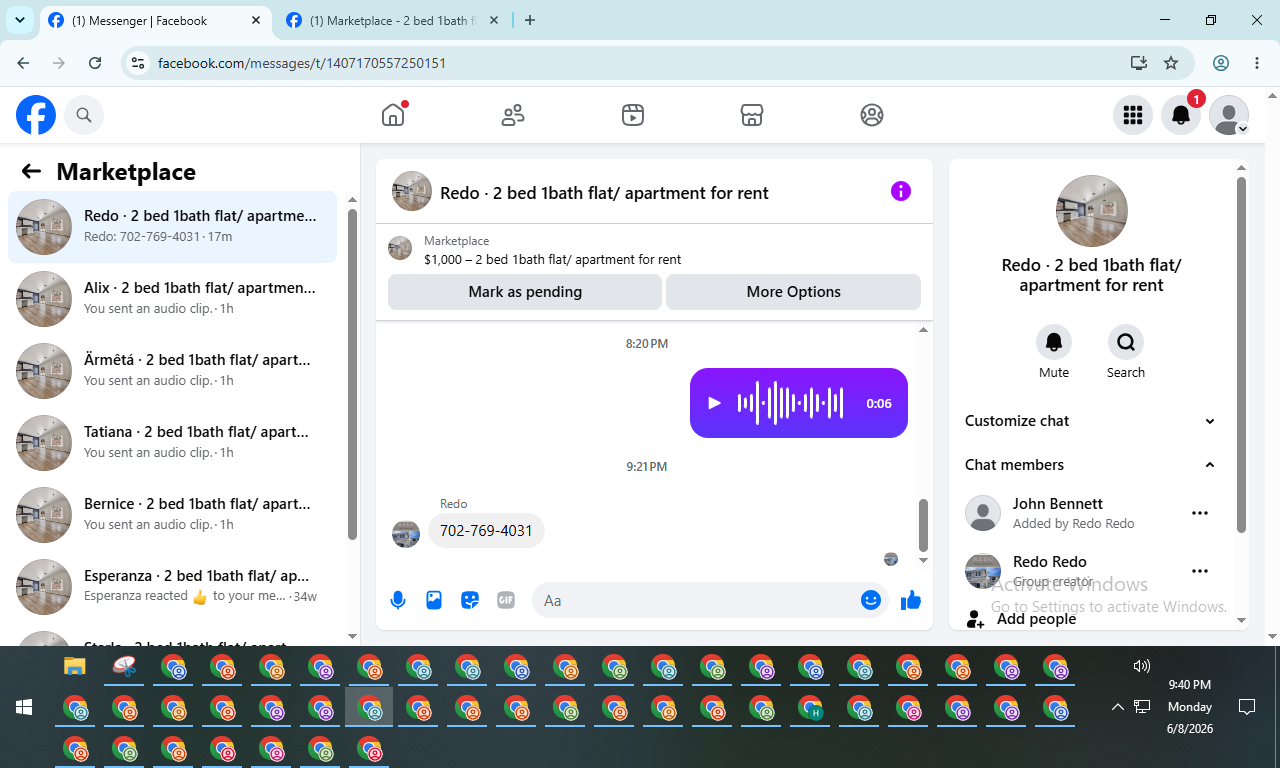The height and width of the screenshot is (768, 1280).
Task: Click the voice clip microphone icon
Action: [398, 600]
